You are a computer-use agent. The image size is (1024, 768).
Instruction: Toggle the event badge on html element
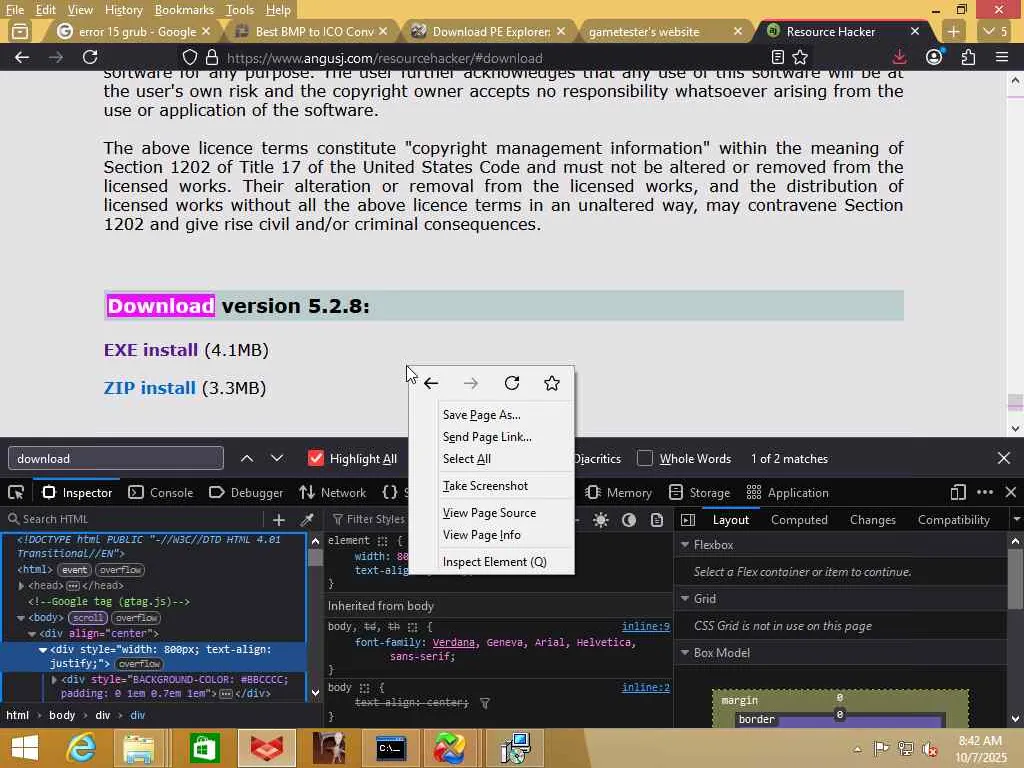point(74,570)
